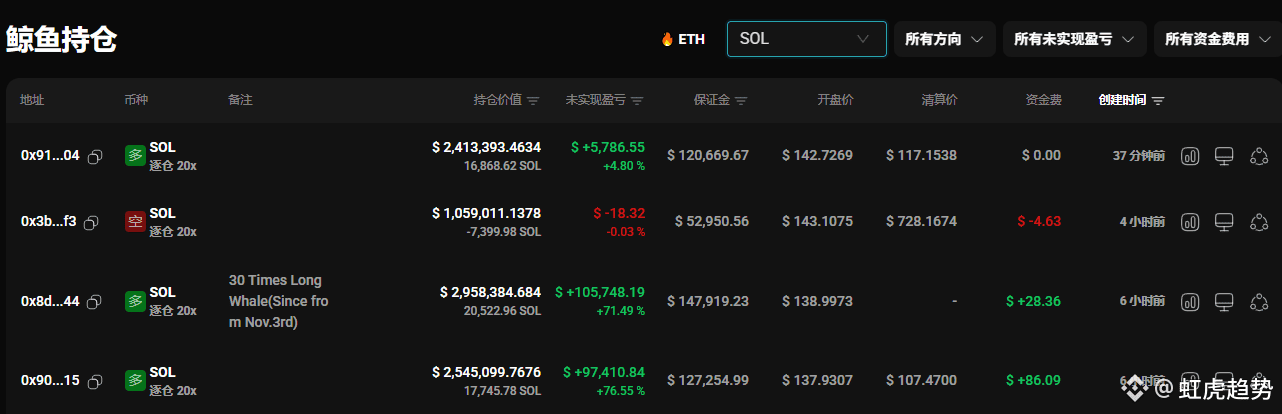Viewport: 1282px width, 414px height.
Task: Open chart icon for 0x91...04 row
Action: point(1191,156)
